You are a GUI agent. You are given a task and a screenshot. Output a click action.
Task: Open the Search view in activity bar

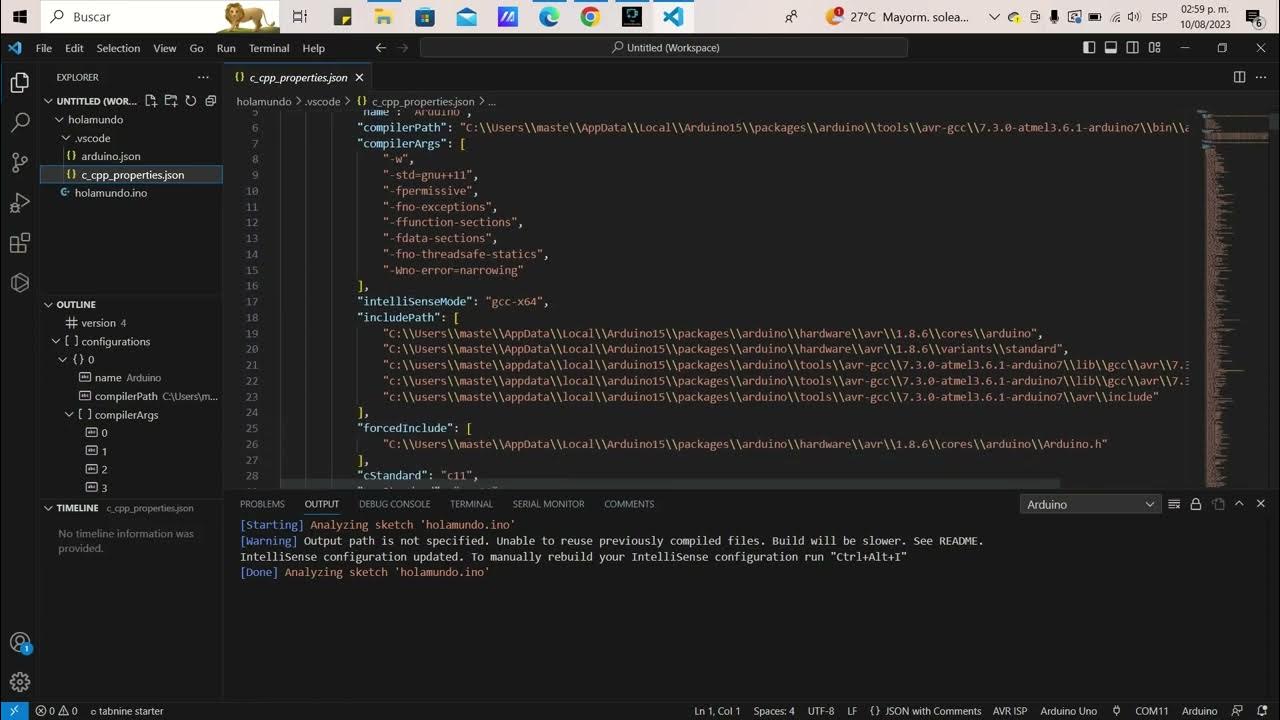tap(19, 123)
